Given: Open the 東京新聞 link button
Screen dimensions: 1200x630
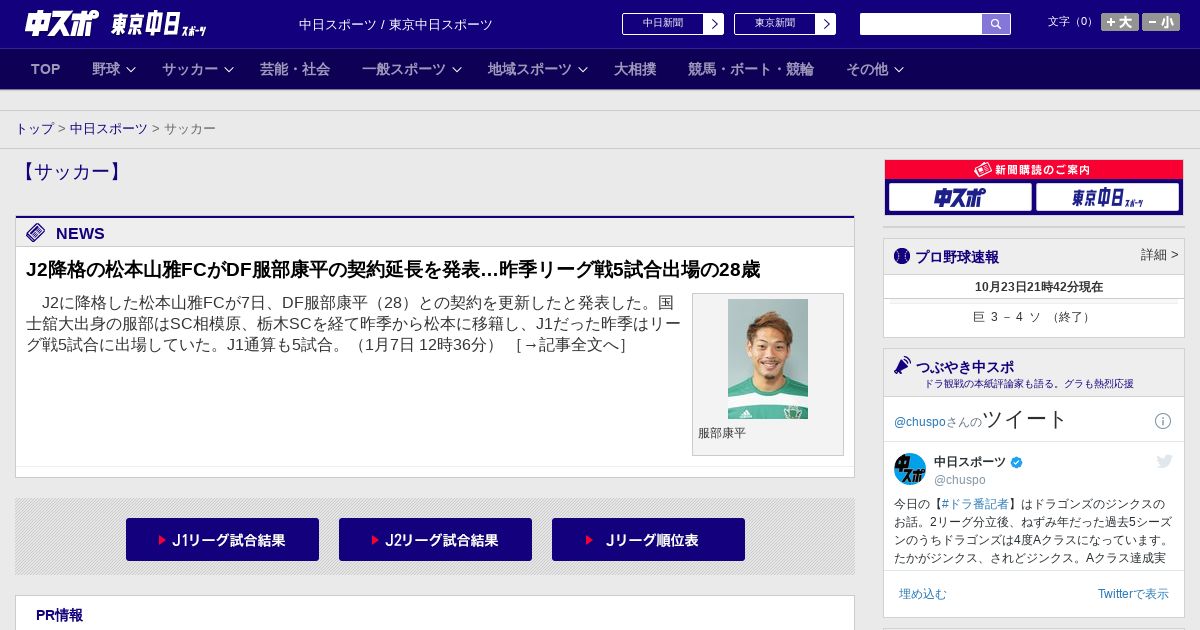Looking at the screenshot, I should [785, 24].
